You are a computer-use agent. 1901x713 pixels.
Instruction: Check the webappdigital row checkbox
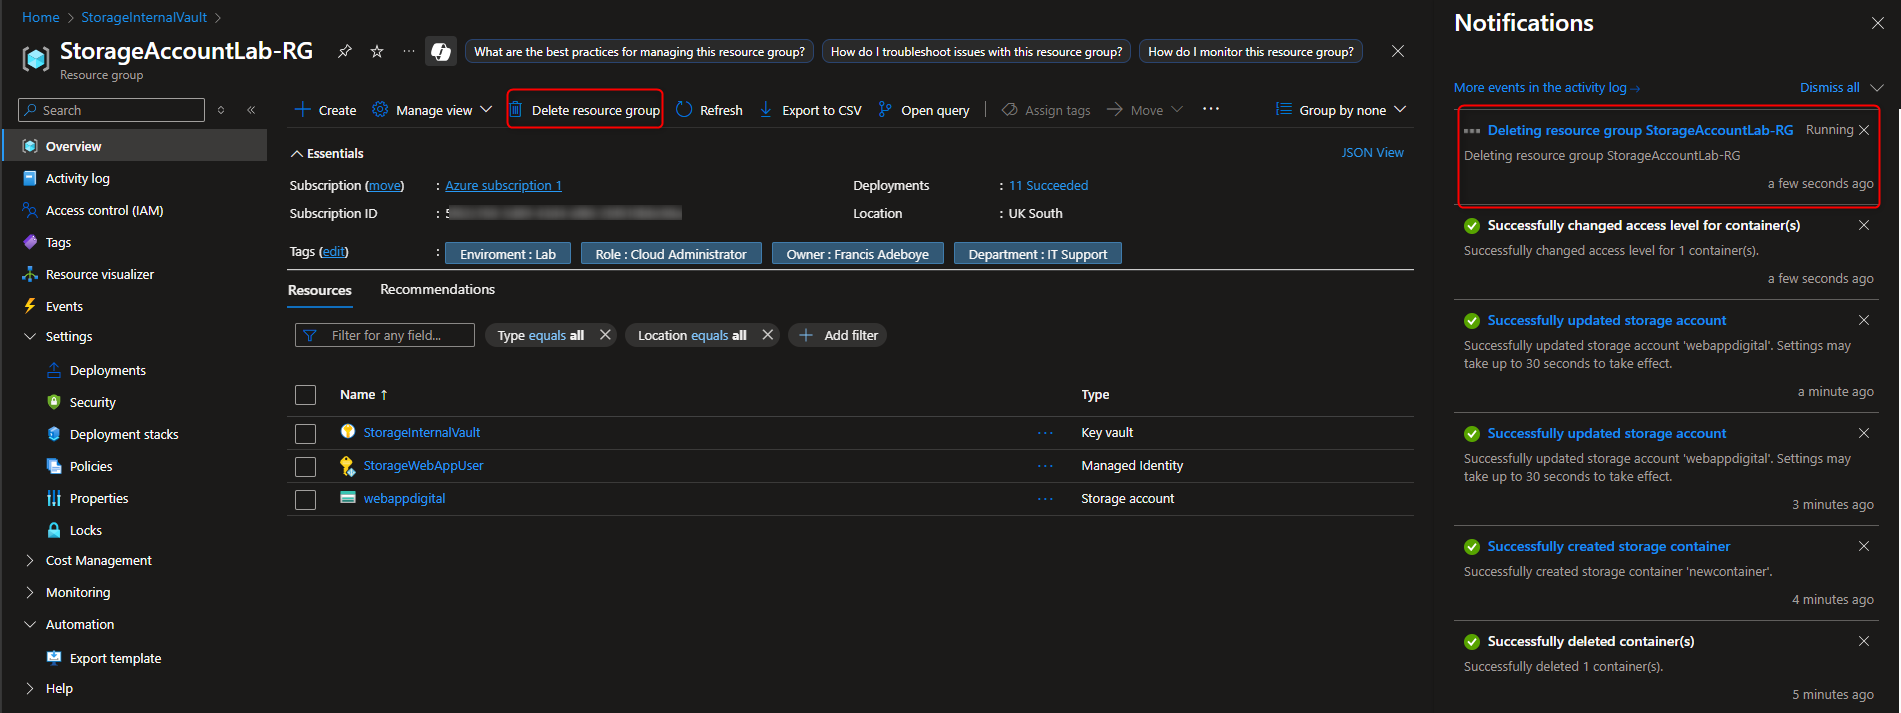point(306,499)
